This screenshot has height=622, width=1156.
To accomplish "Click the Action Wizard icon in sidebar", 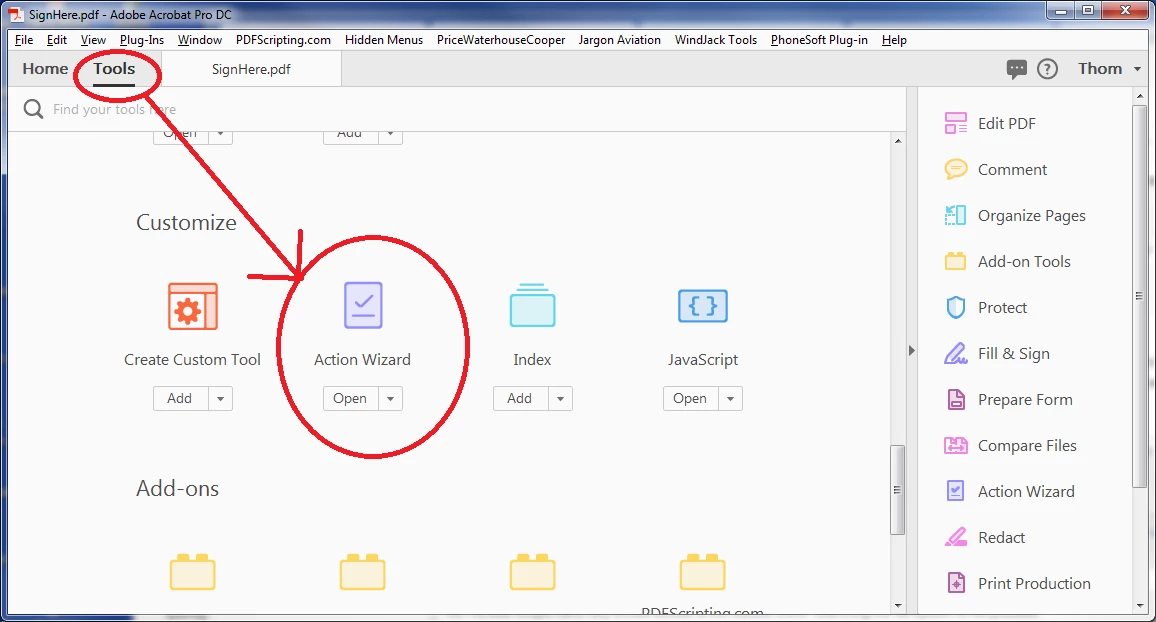I will [x=955, y=491].
